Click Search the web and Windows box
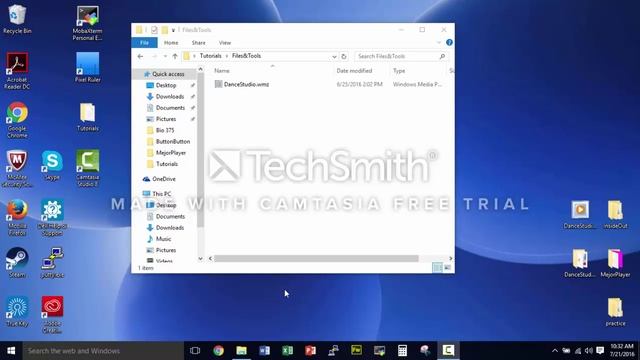The height and width of the screenshot is (360, 640). (x=103, y=351)
